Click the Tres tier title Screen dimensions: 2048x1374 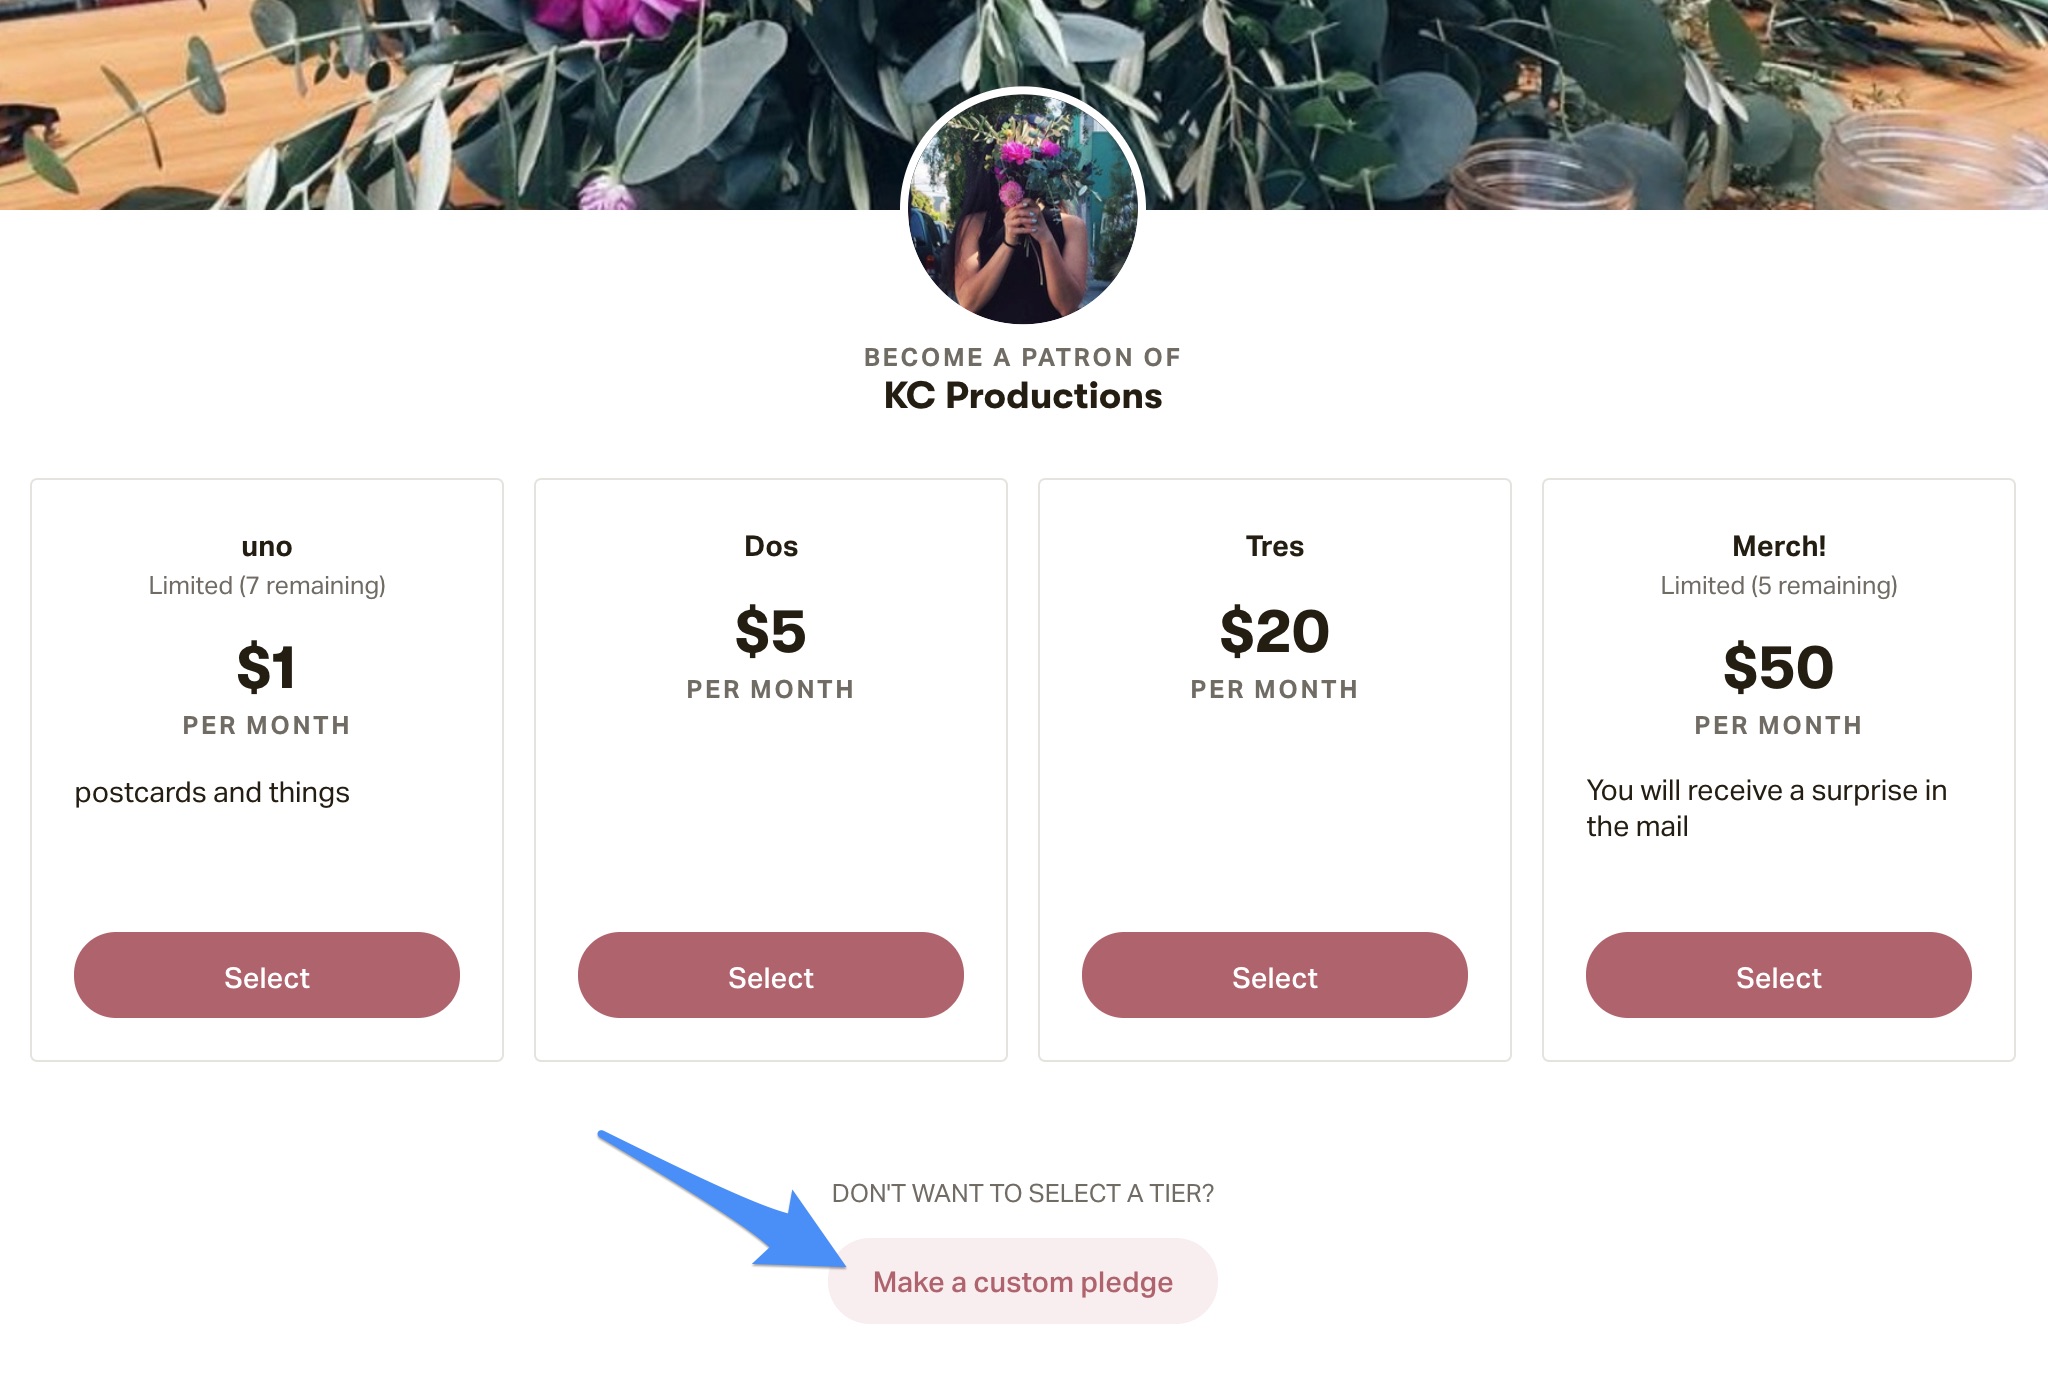tap(1275, 546)
